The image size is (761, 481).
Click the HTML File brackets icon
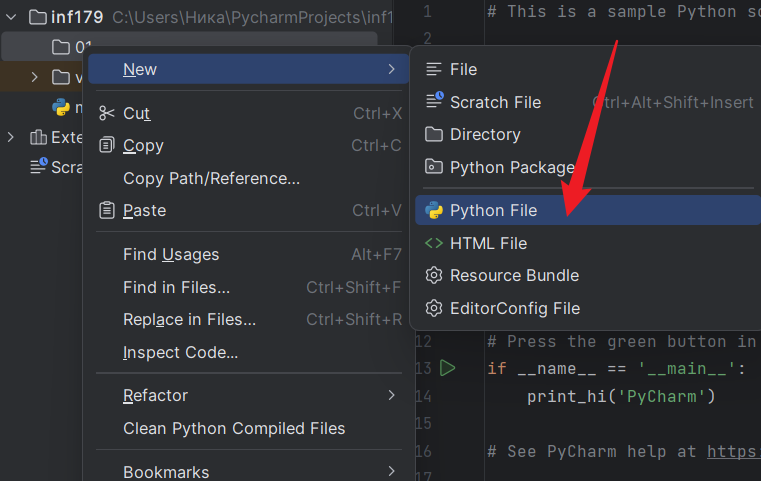point(433,243)
